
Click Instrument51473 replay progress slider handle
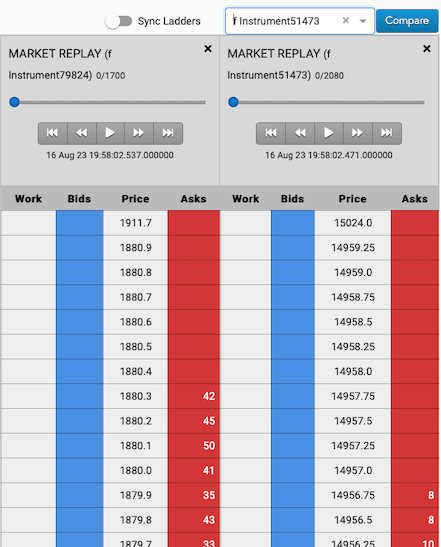pos(233,102)
